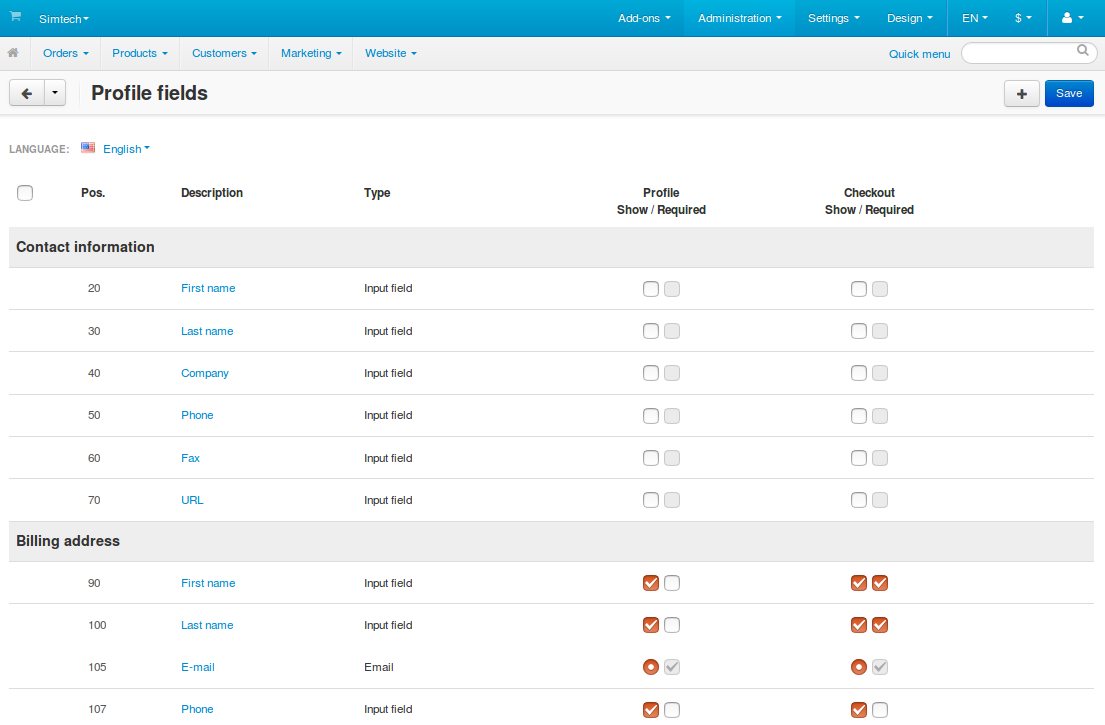1105x725 pixels.
Task: Open the Quick menu link
Action: tap(919, 54)
